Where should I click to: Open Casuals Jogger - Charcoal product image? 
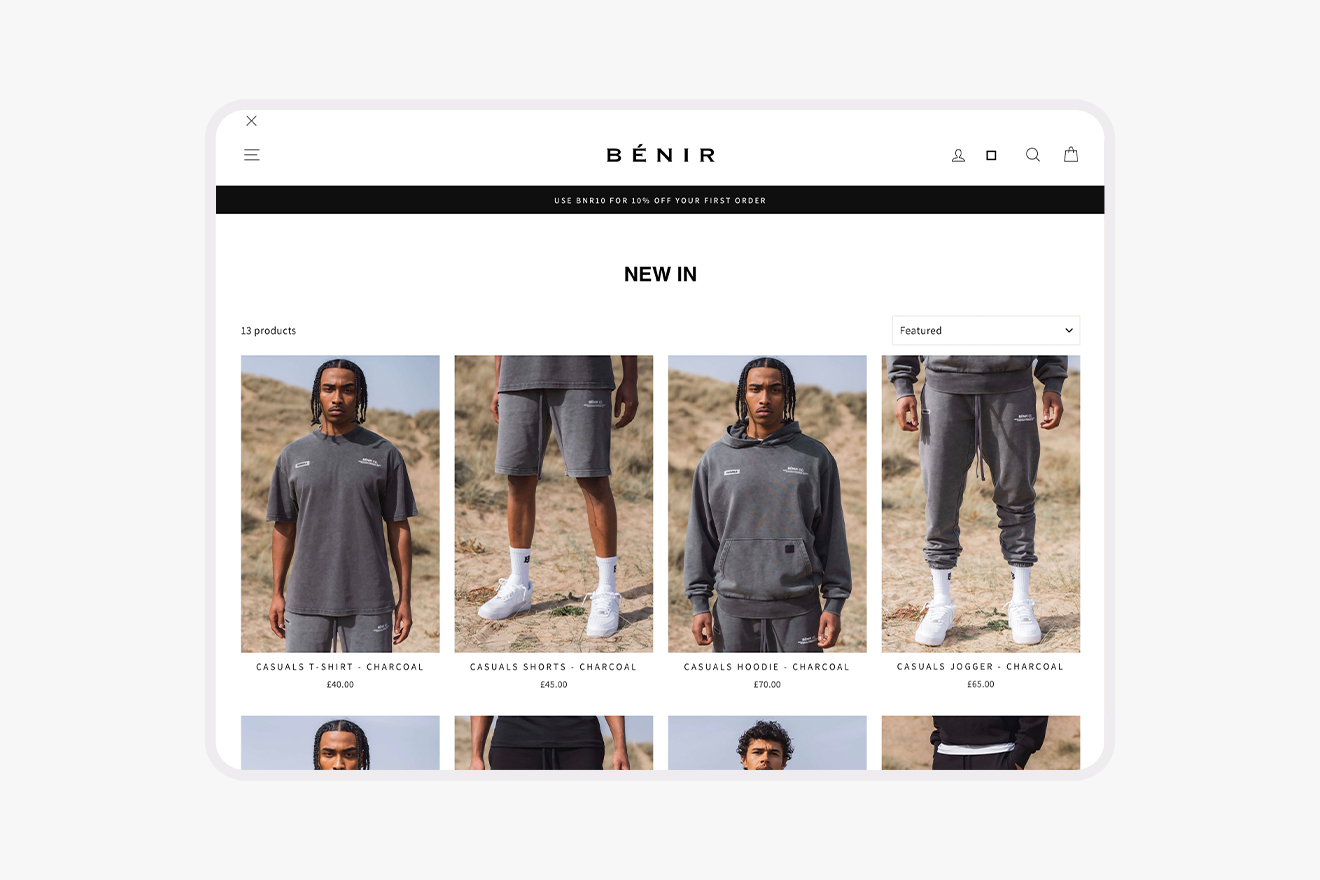981,504
